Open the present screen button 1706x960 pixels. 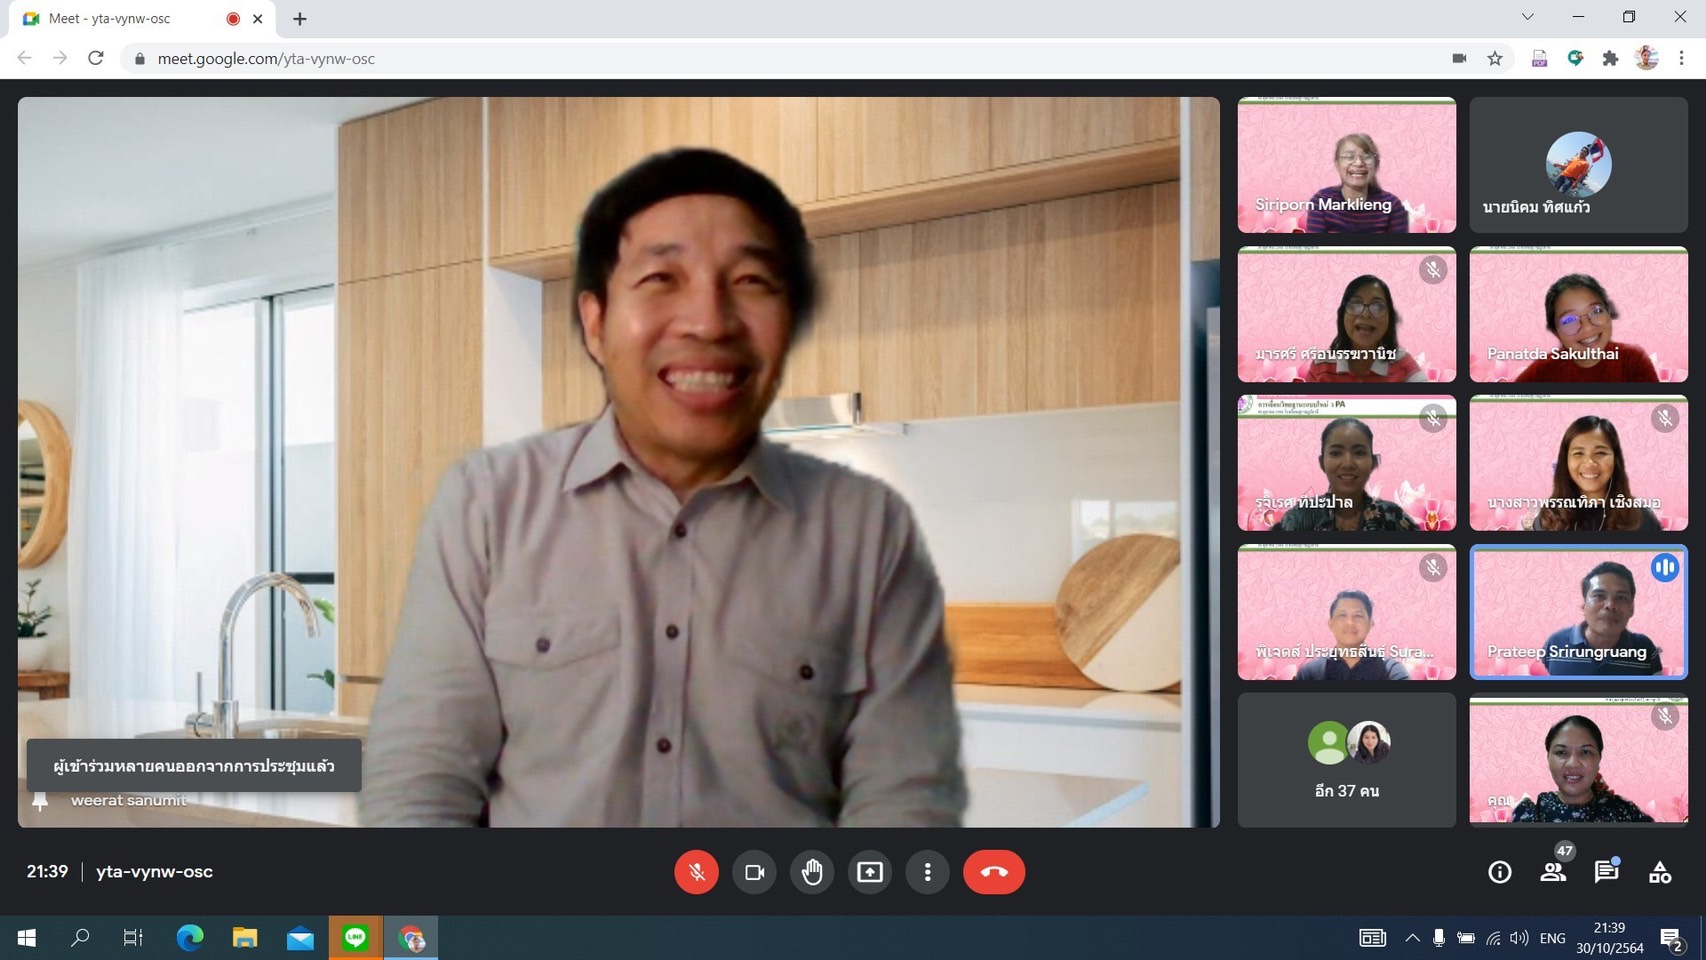click(x=870, y=872)
